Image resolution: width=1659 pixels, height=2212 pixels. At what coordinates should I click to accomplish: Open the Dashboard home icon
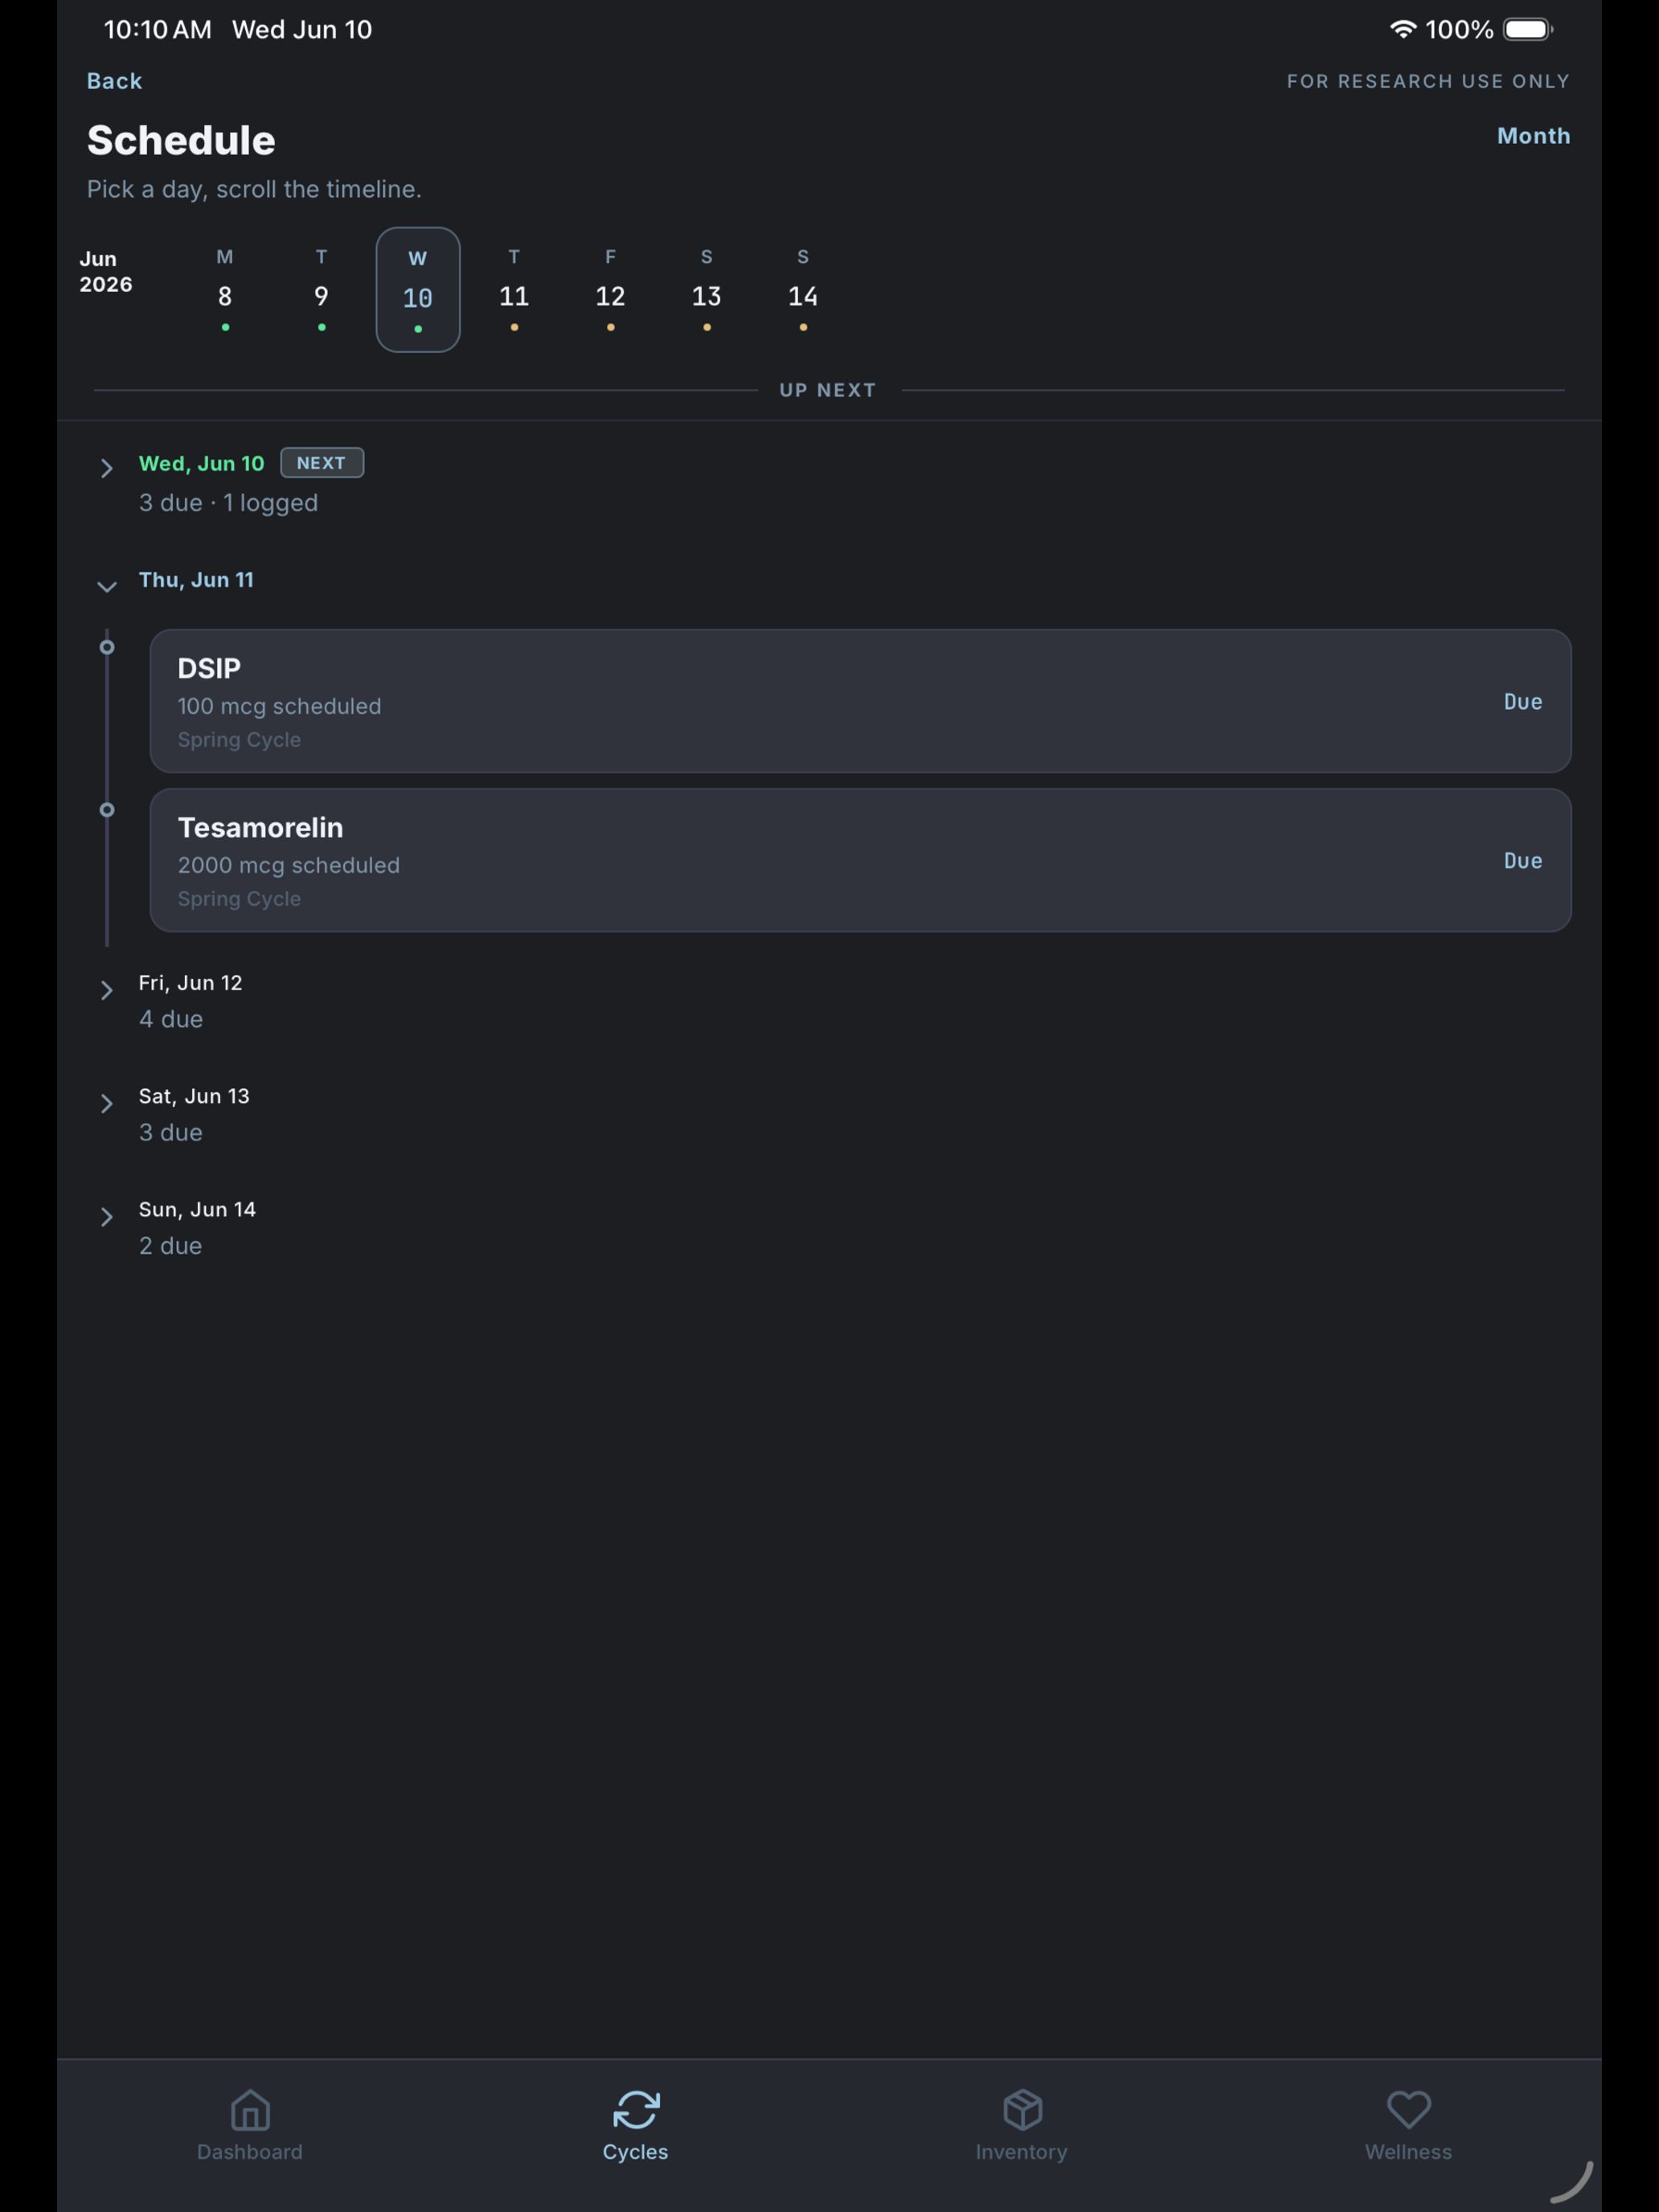pyautogui.click(x=250, y=2110)
